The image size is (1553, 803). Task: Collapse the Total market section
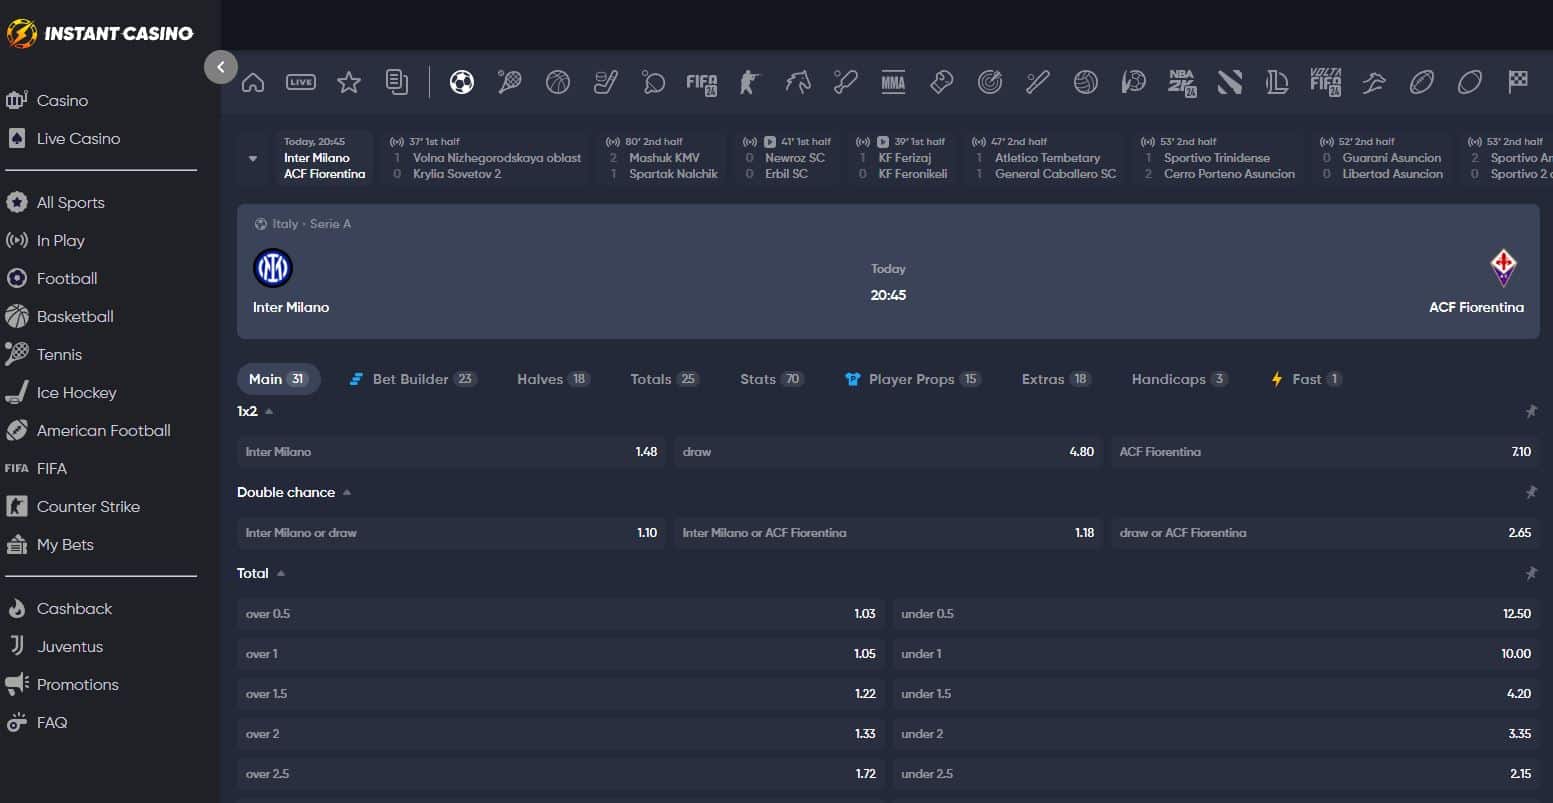281,573
